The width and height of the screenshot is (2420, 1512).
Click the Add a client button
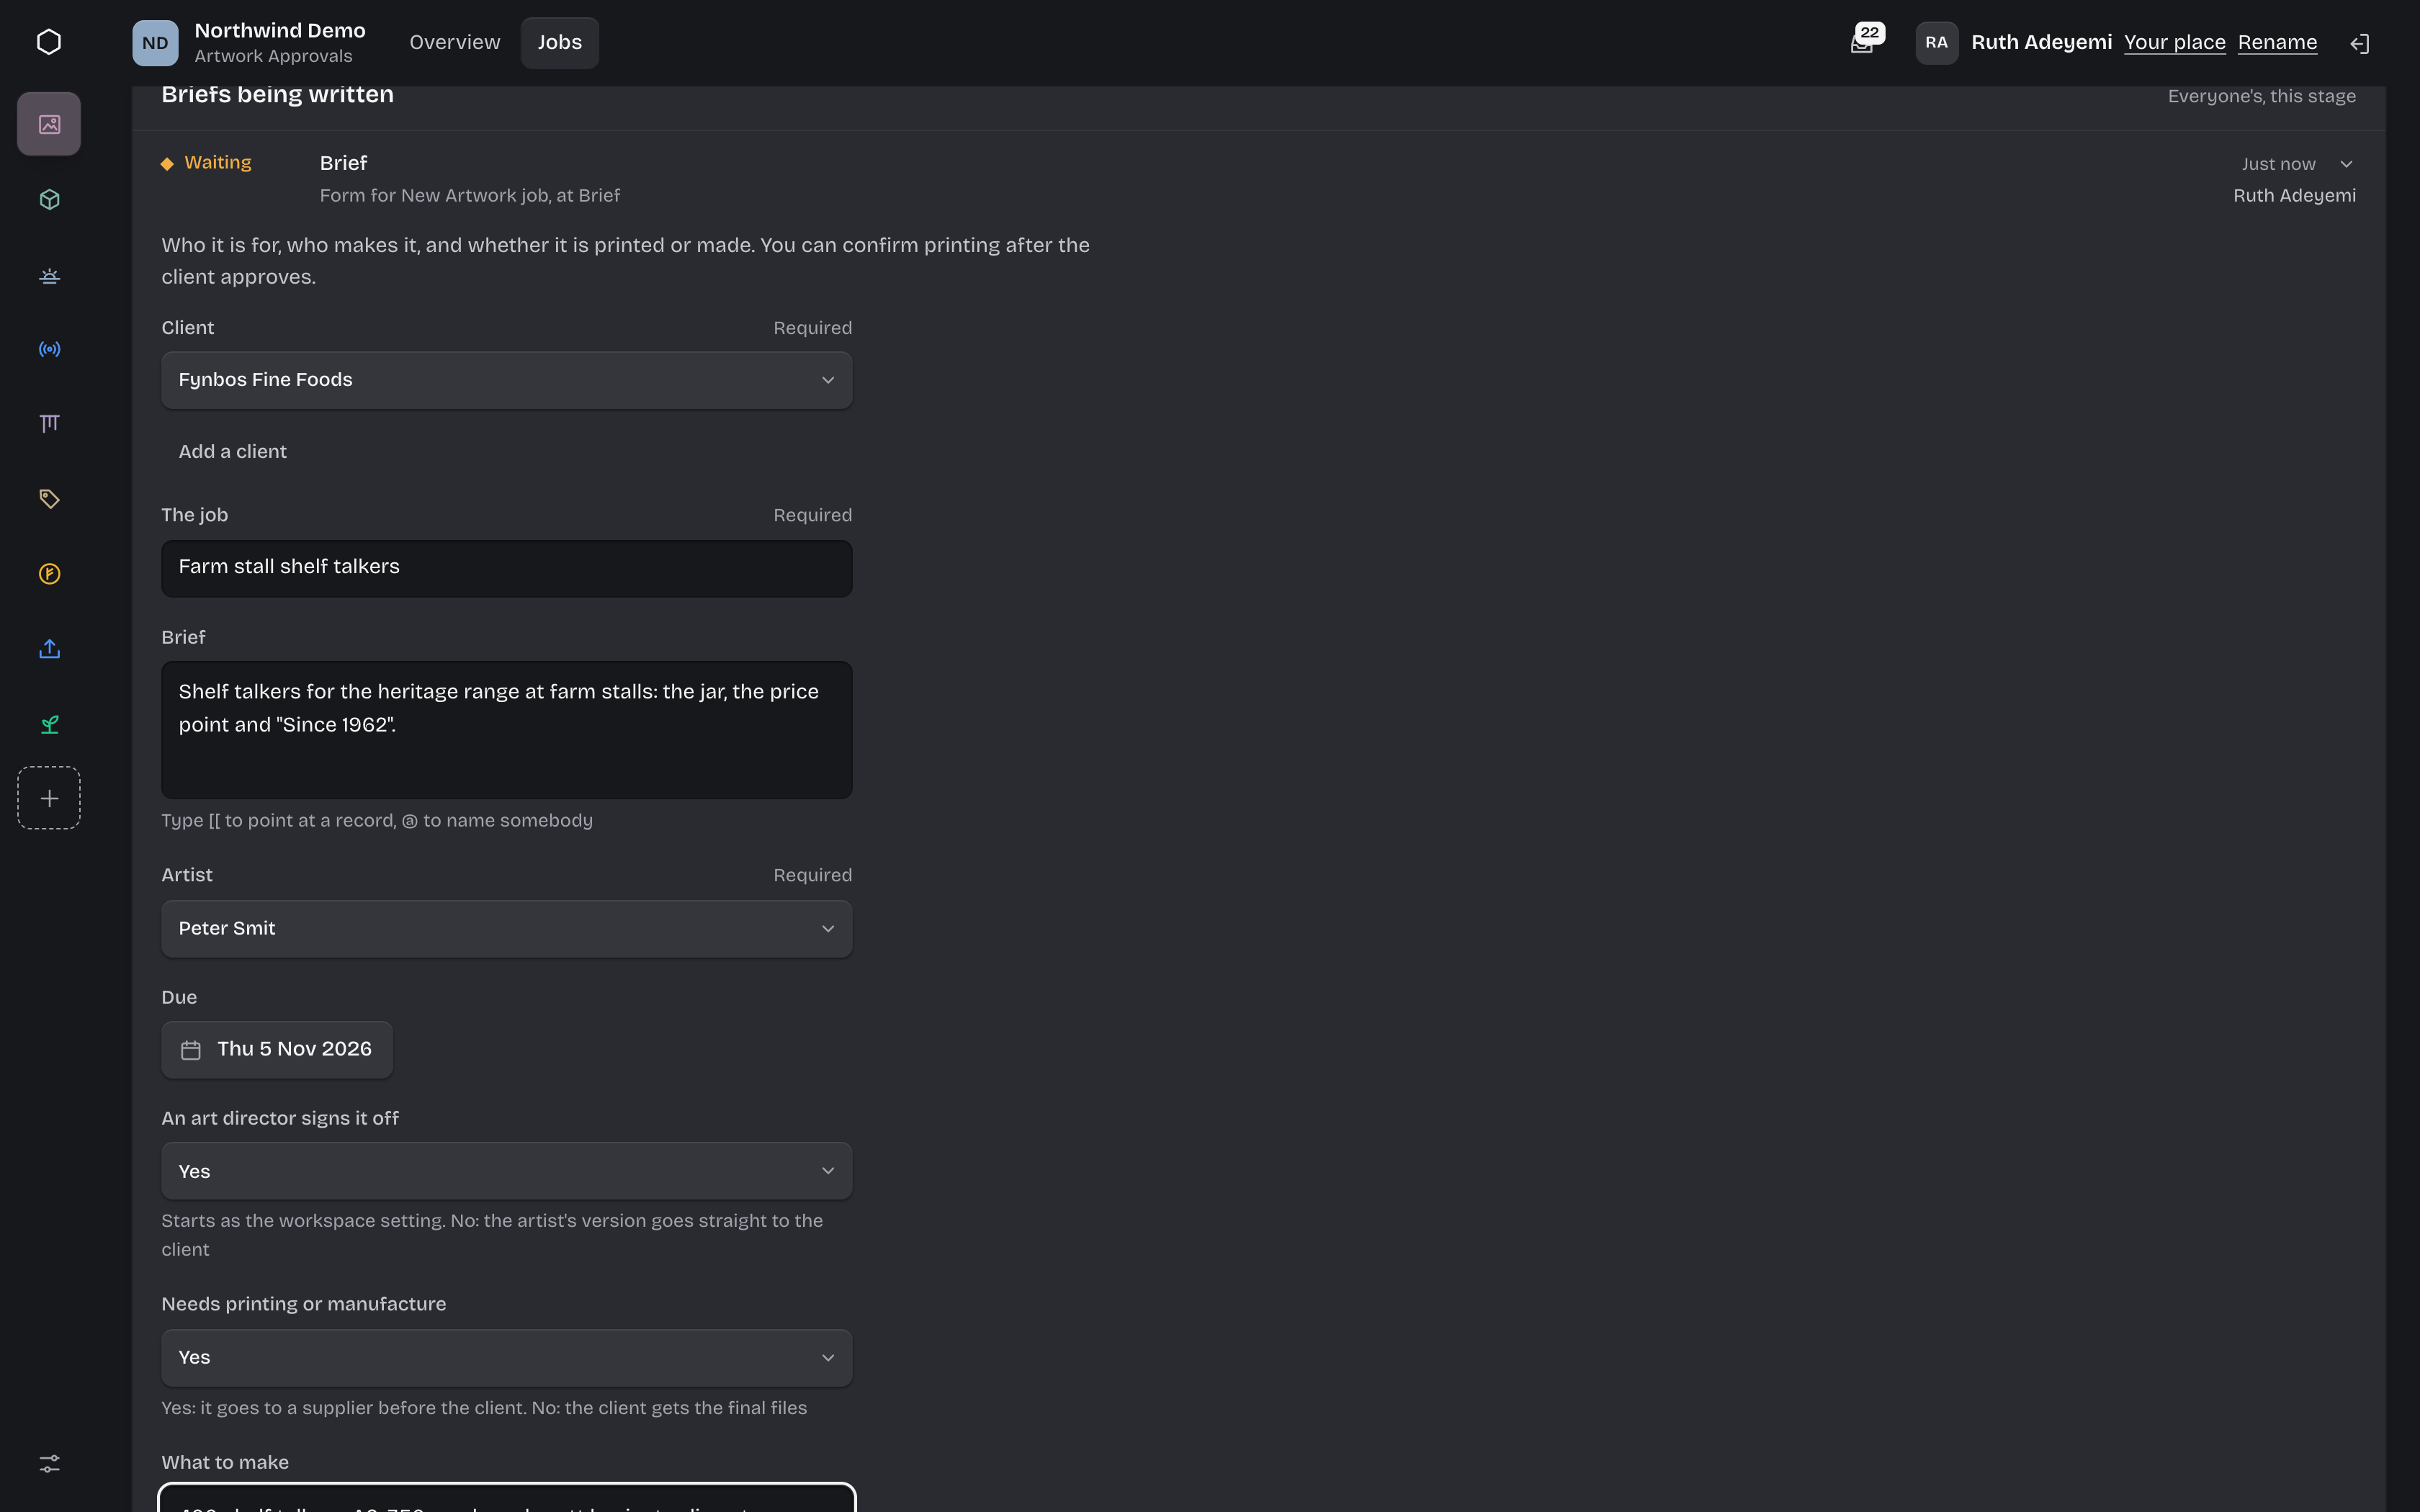click(232, 452)
